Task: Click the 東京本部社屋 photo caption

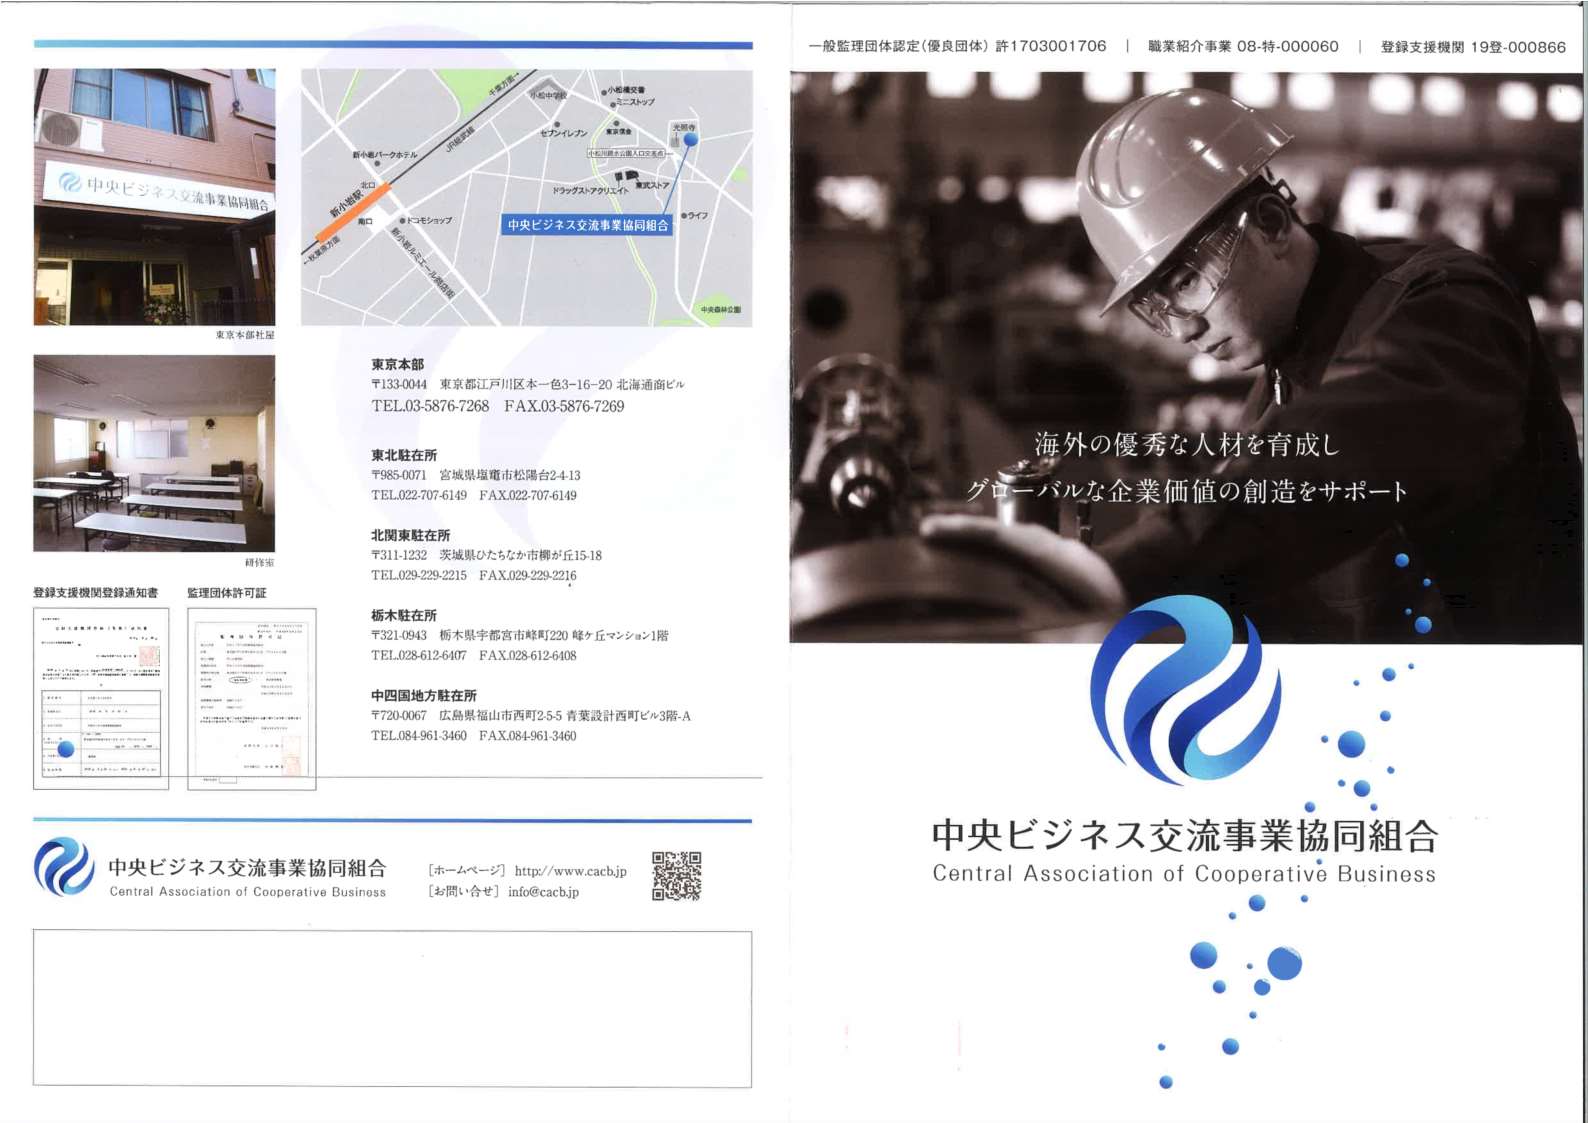Action: tap(245, 335)
